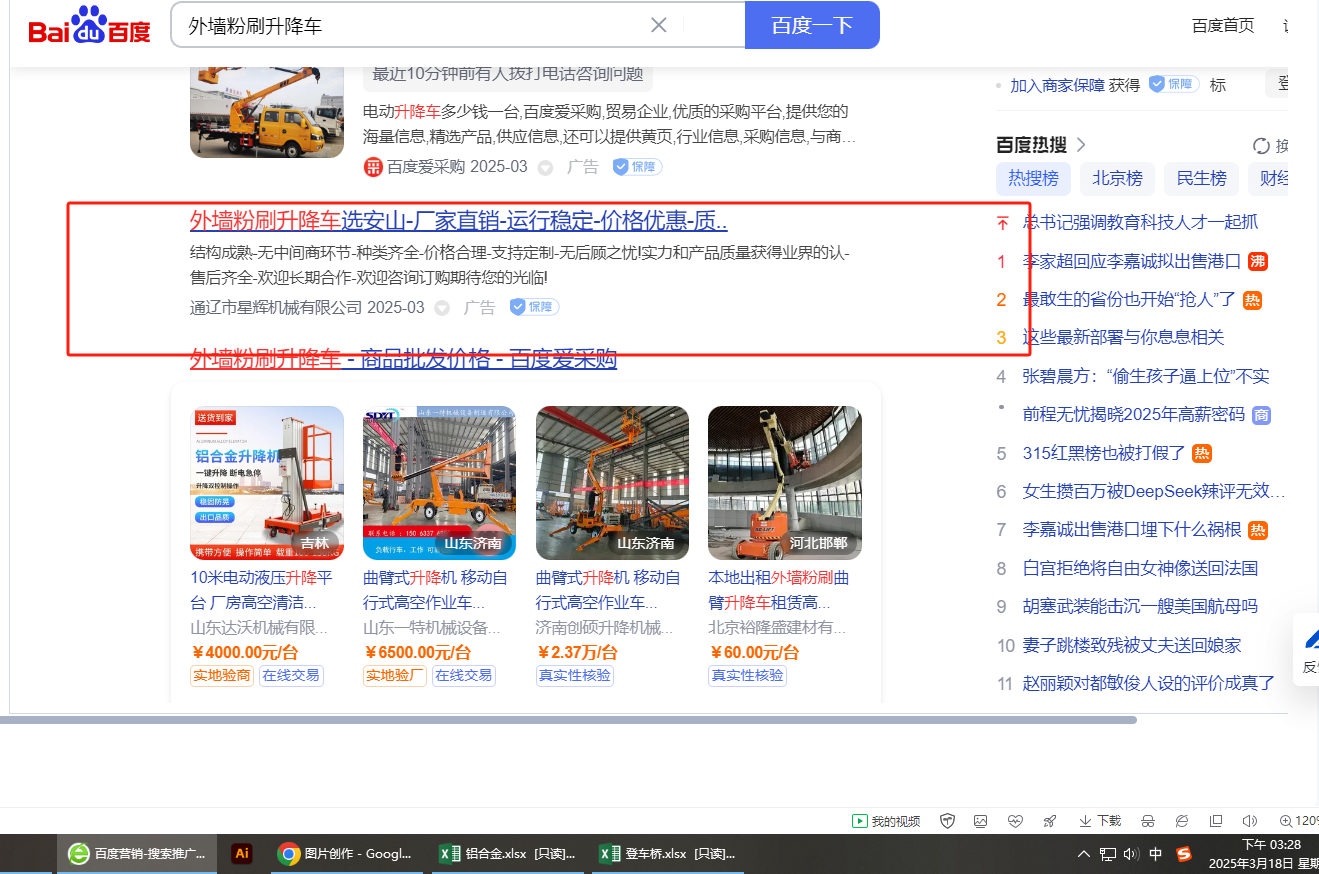Click the system tray volume icon
This screenshot has width=1319, height=874.
pos(1131,854)
